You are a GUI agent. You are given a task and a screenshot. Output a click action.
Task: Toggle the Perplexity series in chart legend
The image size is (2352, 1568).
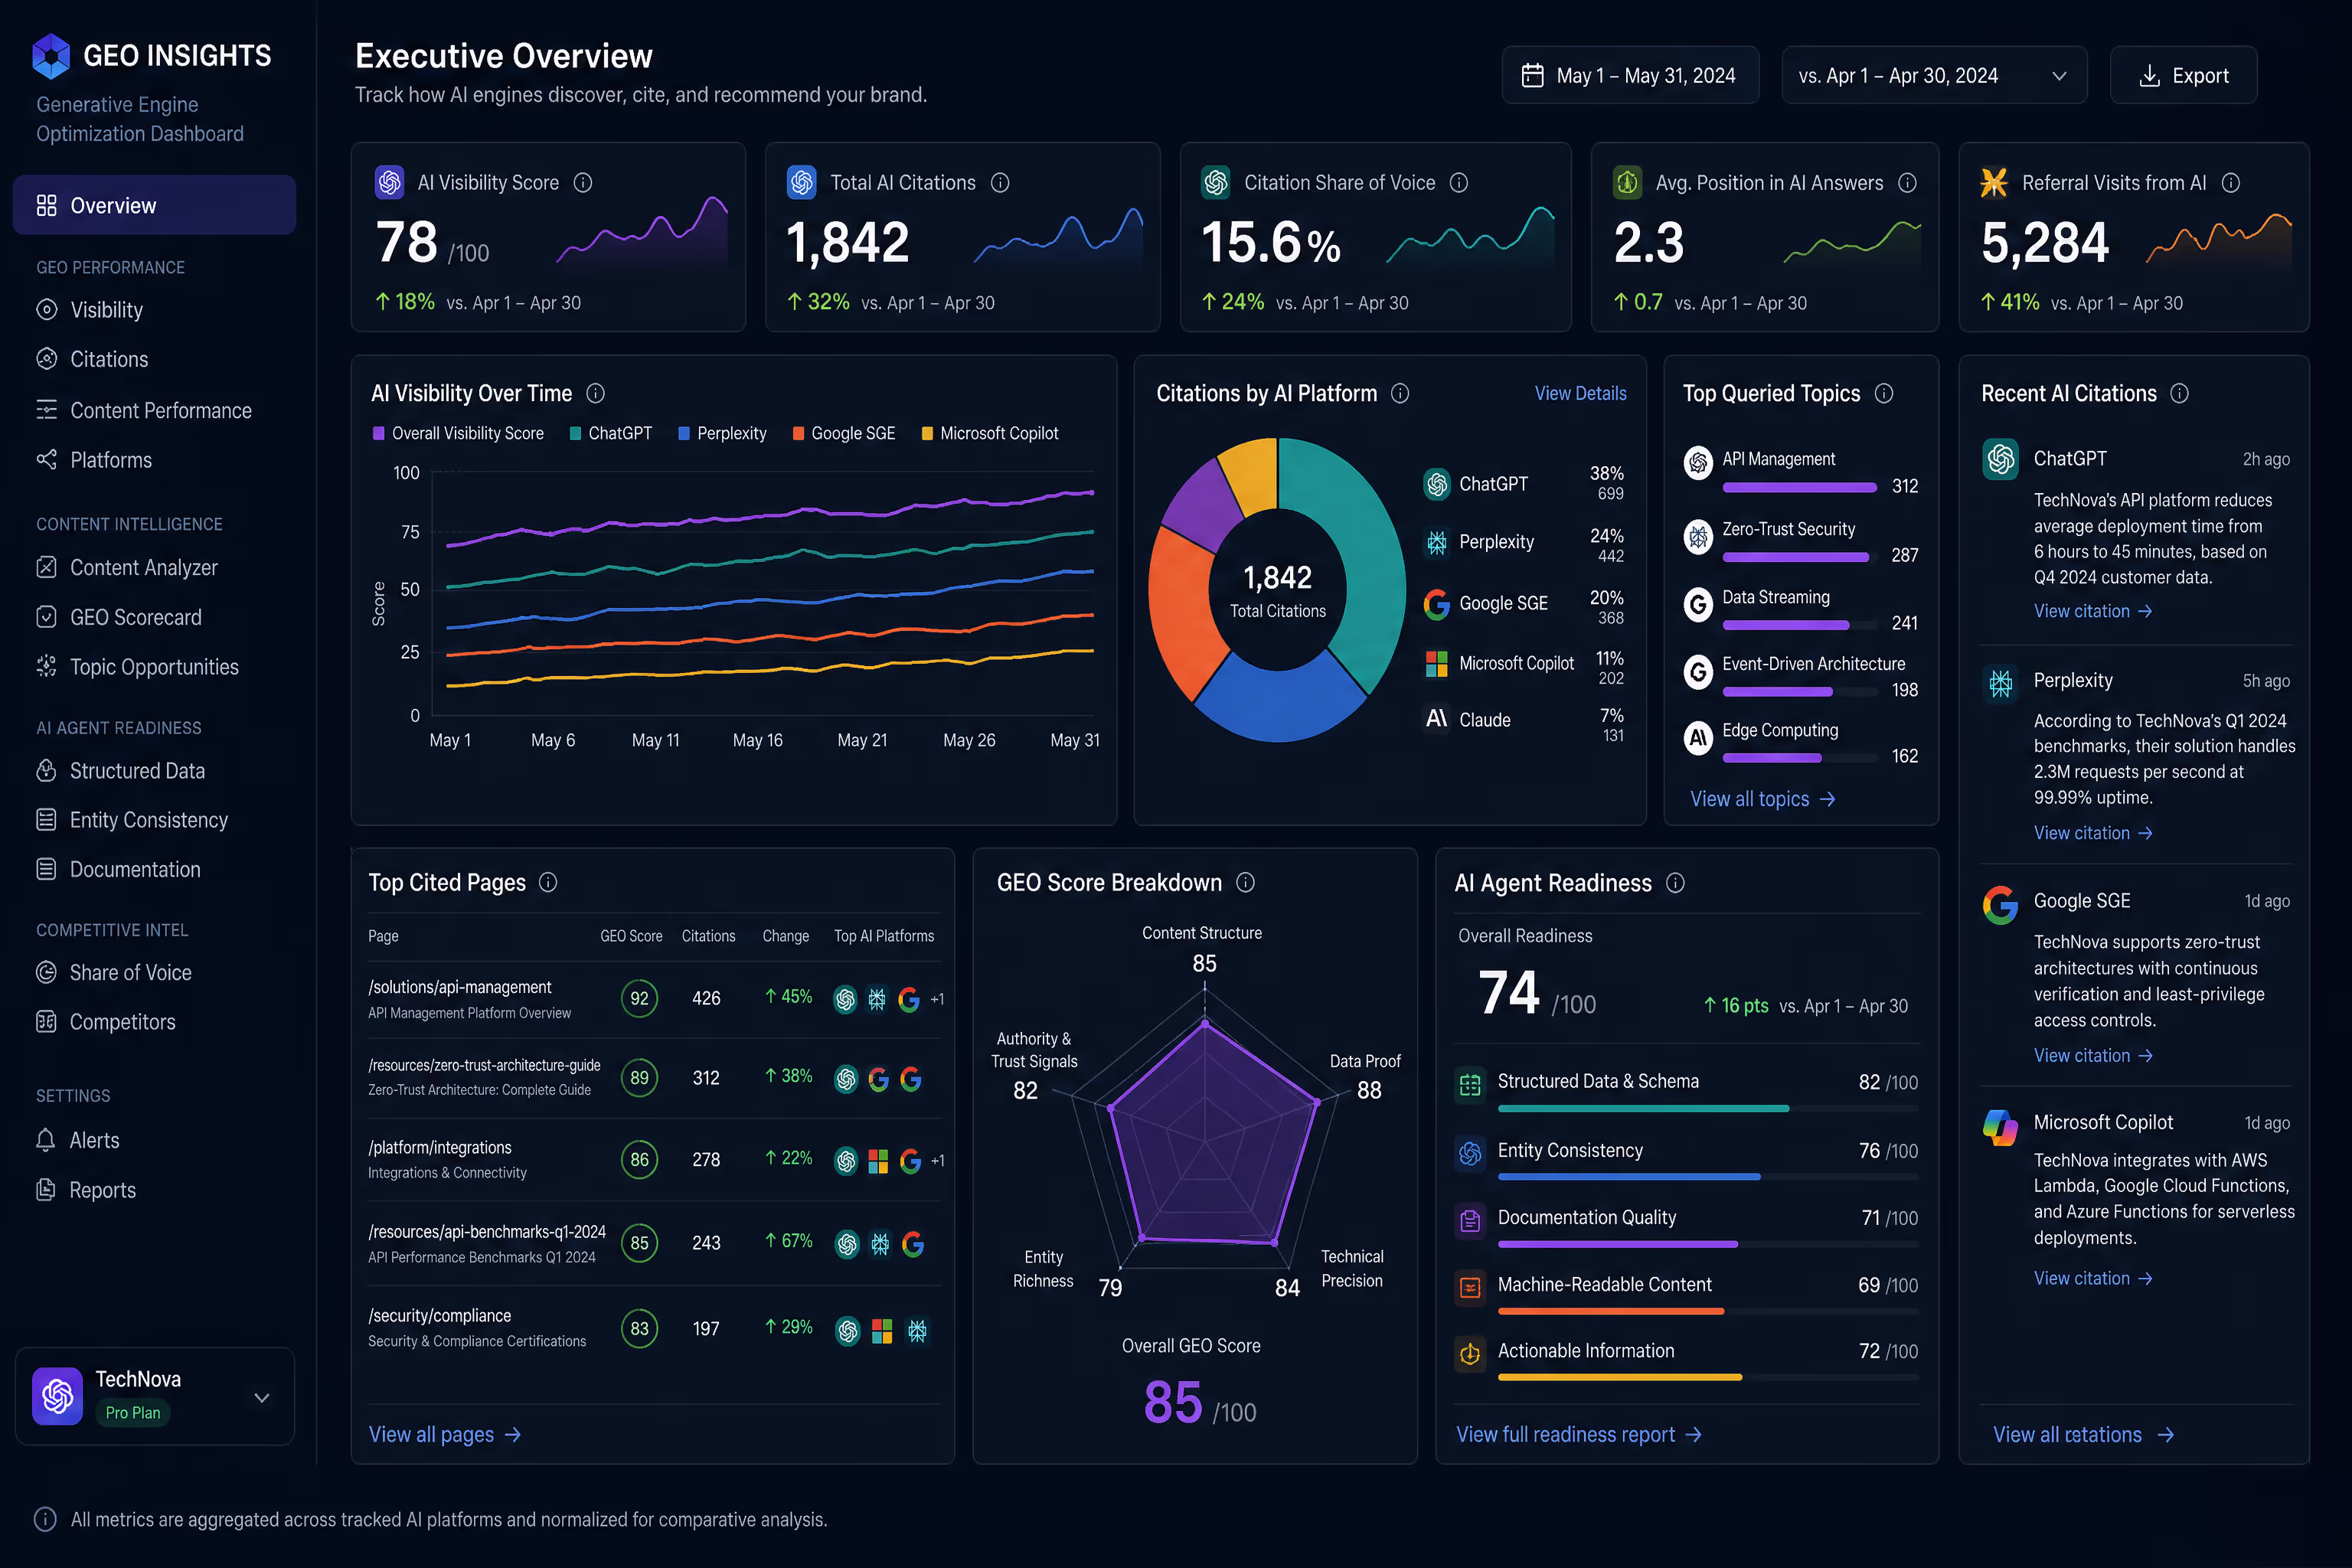722,433
